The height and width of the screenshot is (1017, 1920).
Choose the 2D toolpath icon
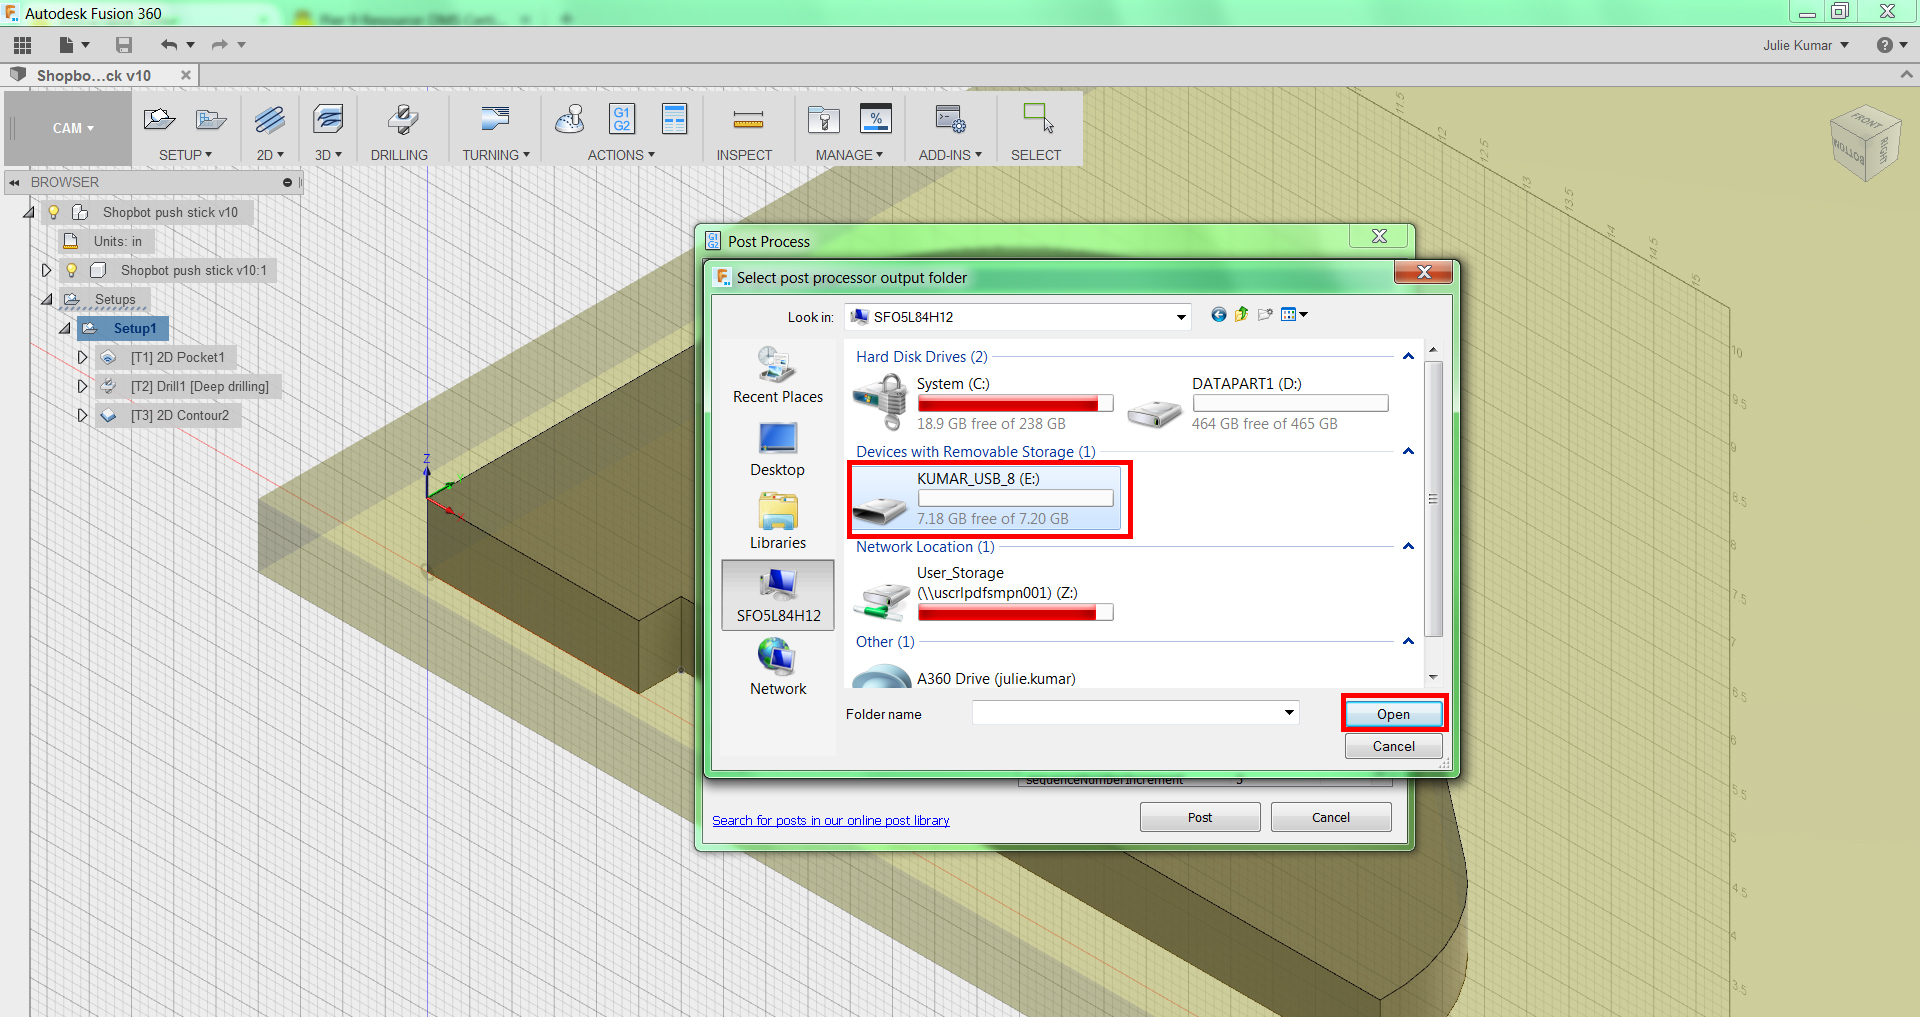[269, 120]
